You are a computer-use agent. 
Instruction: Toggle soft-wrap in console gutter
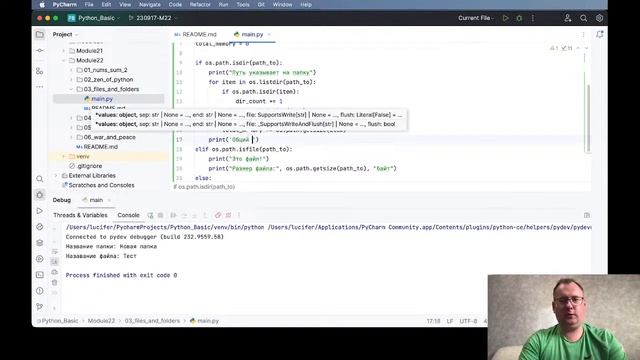pyautogui.click(x=55, y=252)
